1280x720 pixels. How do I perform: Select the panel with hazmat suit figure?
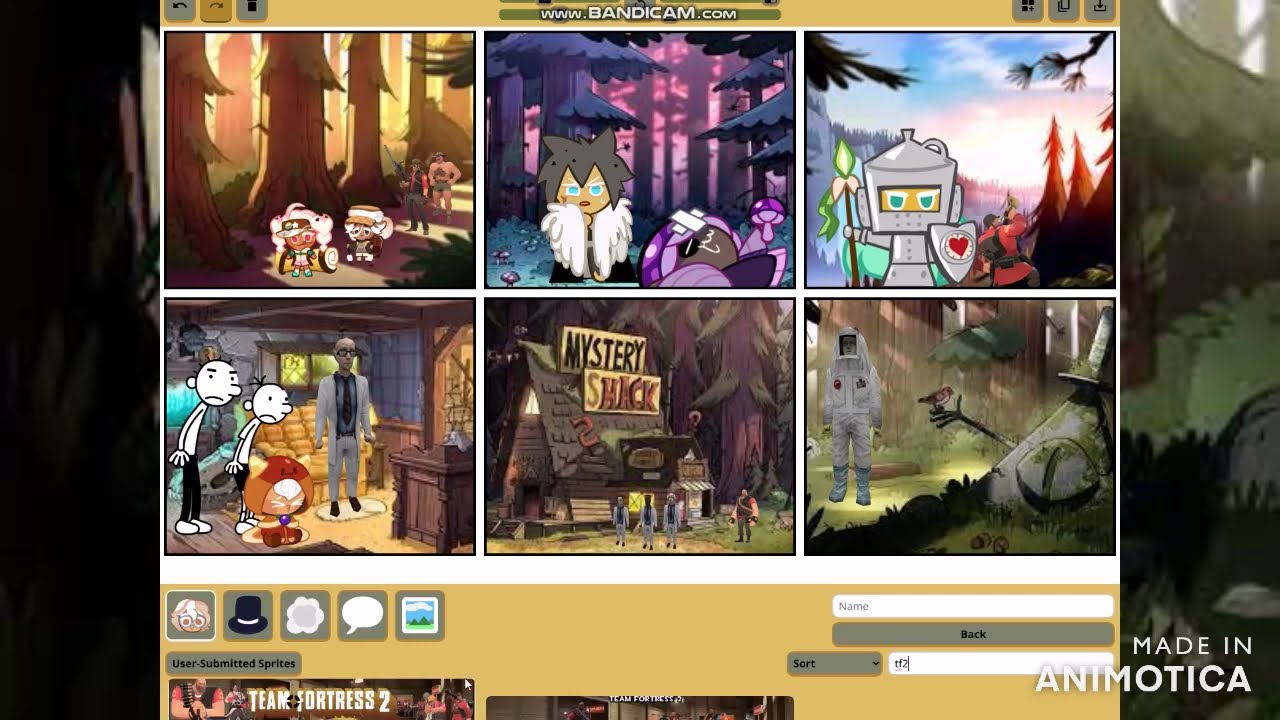pyautogui.click(x=960, y=427)
